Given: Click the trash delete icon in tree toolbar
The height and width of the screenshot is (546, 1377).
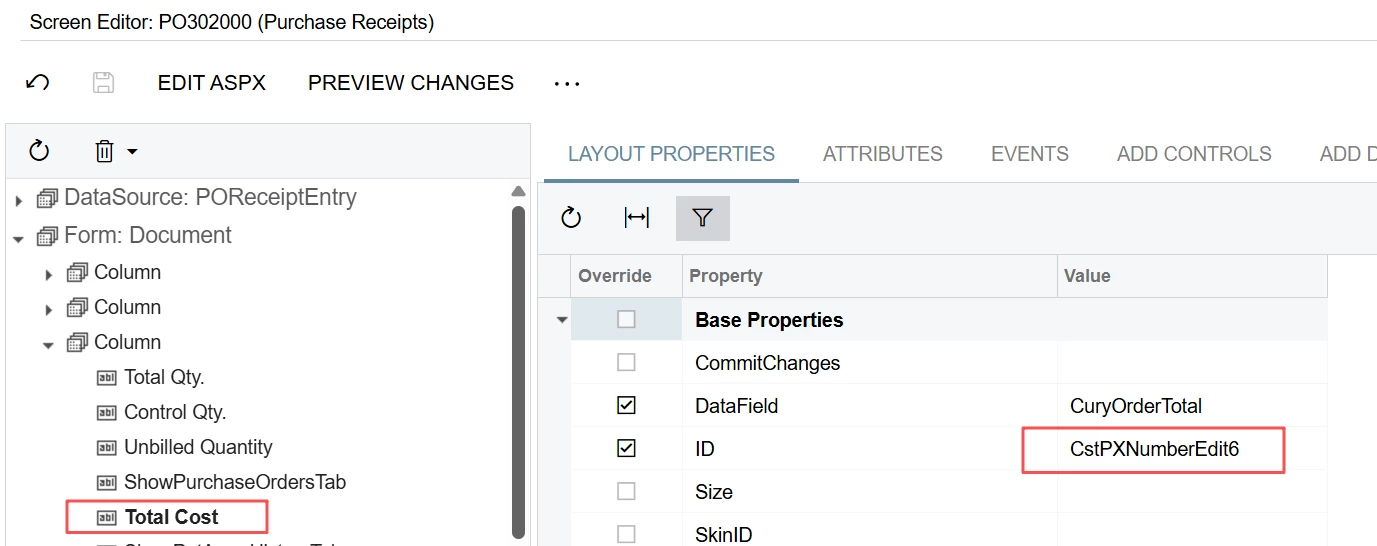Looking at the screenshot, I should click(x=104, y=151).
